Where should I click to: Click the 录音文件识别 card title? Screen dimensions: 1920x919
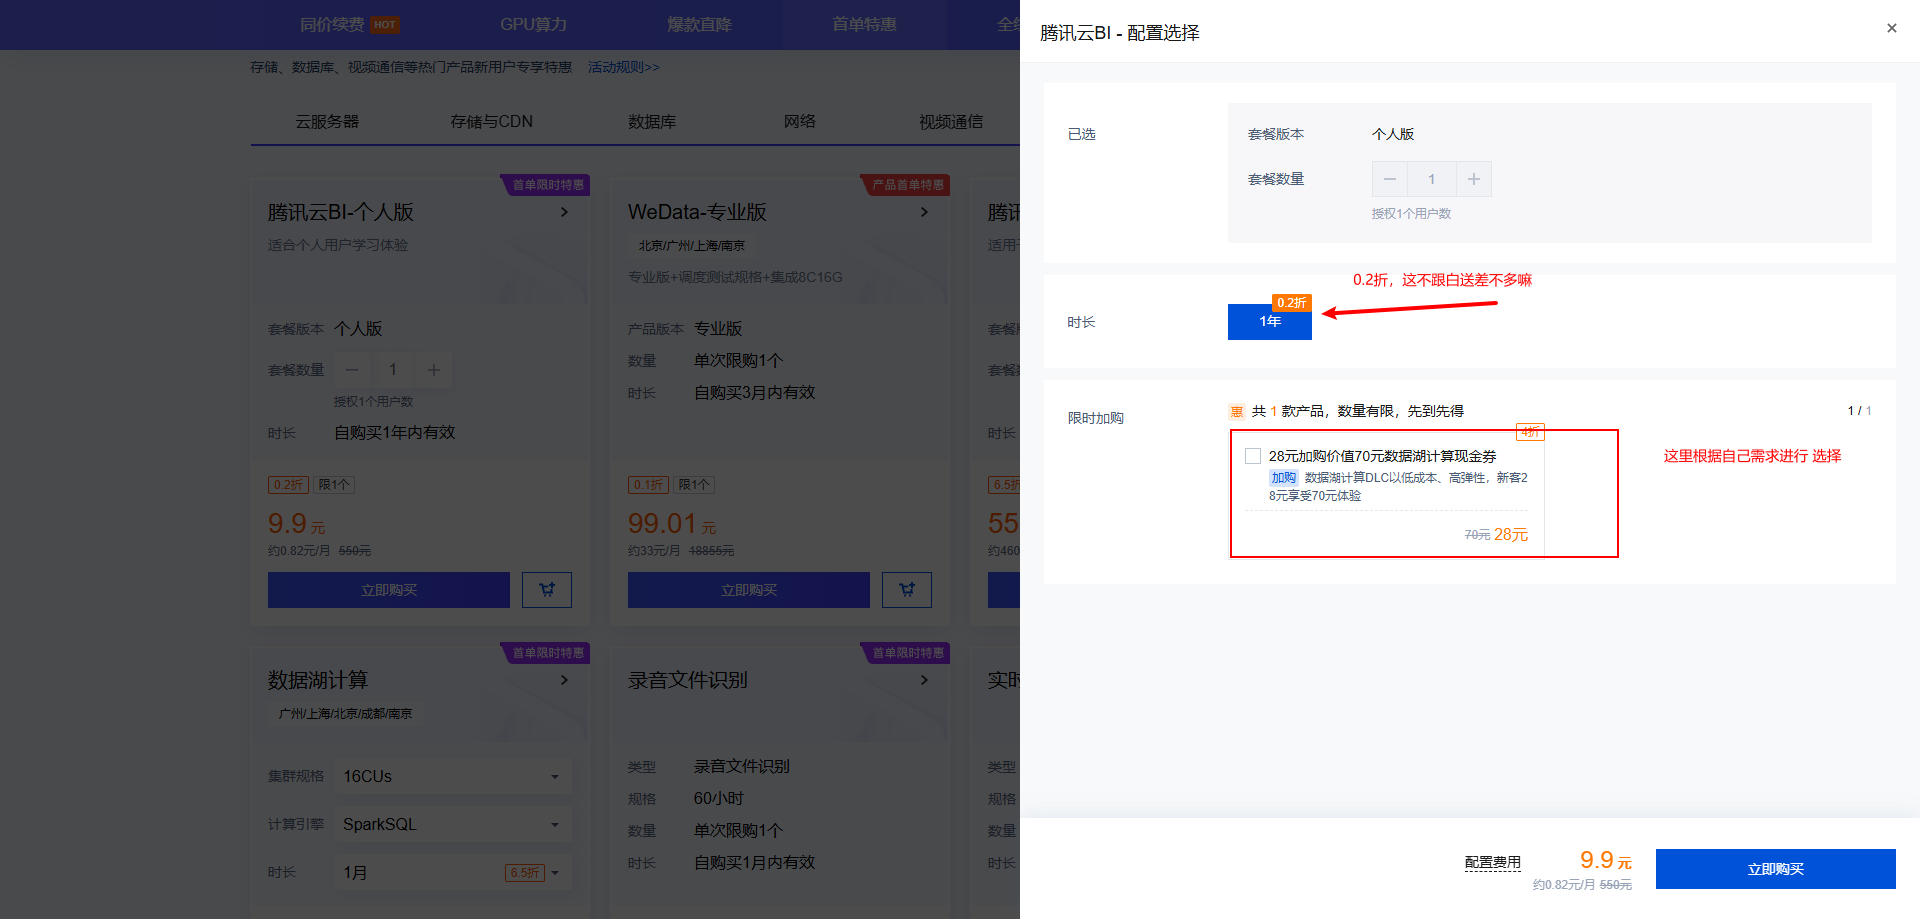click(688, 680)
